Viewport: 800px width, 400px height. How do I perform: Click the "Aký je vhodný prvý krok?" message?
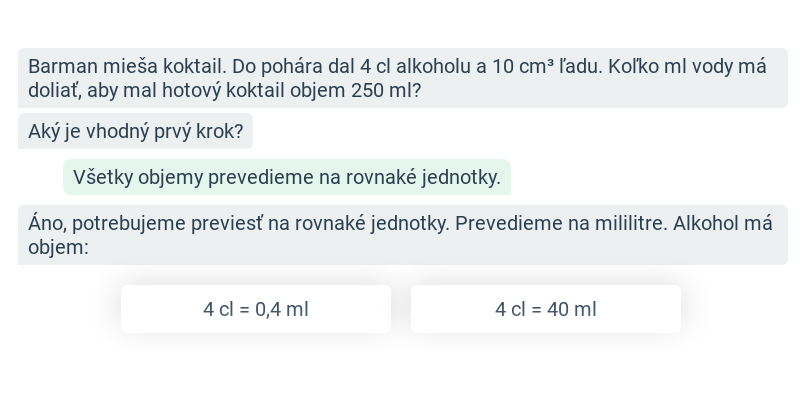[x=135, y=131]
